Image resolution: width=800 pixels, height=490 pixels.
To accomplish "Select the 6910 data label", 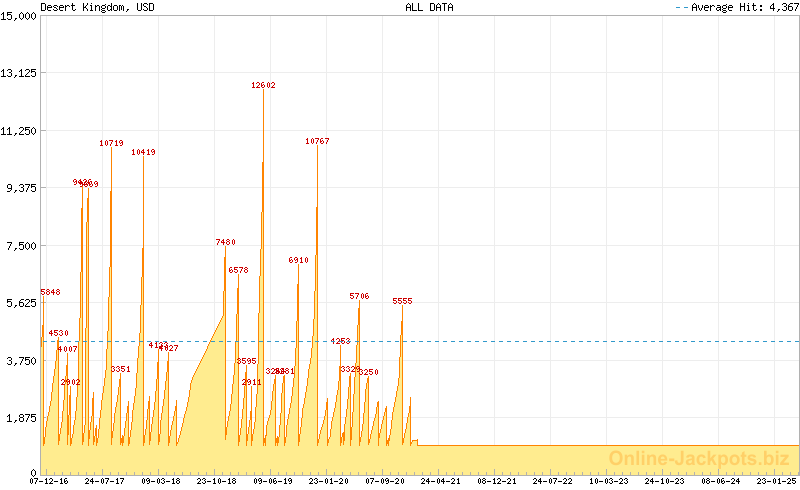I will tap(298, 260).
